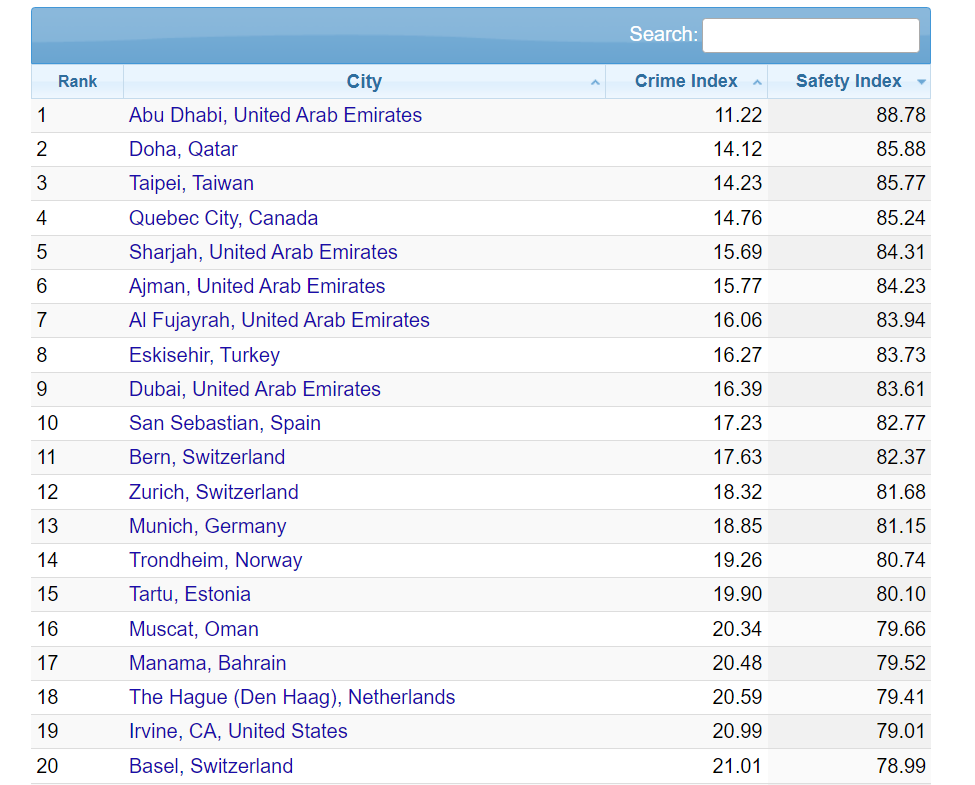975x785 pixels.
Task: Open Abu Dhabi, United Arab Emirates link
Action: pos(275,115)
